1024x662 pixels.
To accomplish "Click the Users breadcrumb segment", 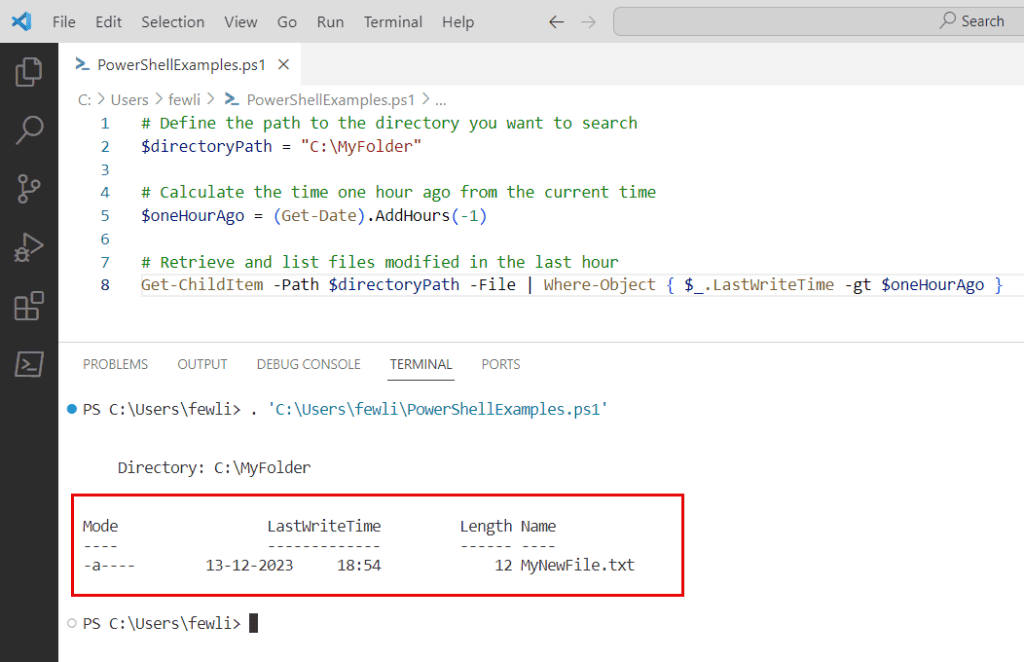I will point(129,100).
